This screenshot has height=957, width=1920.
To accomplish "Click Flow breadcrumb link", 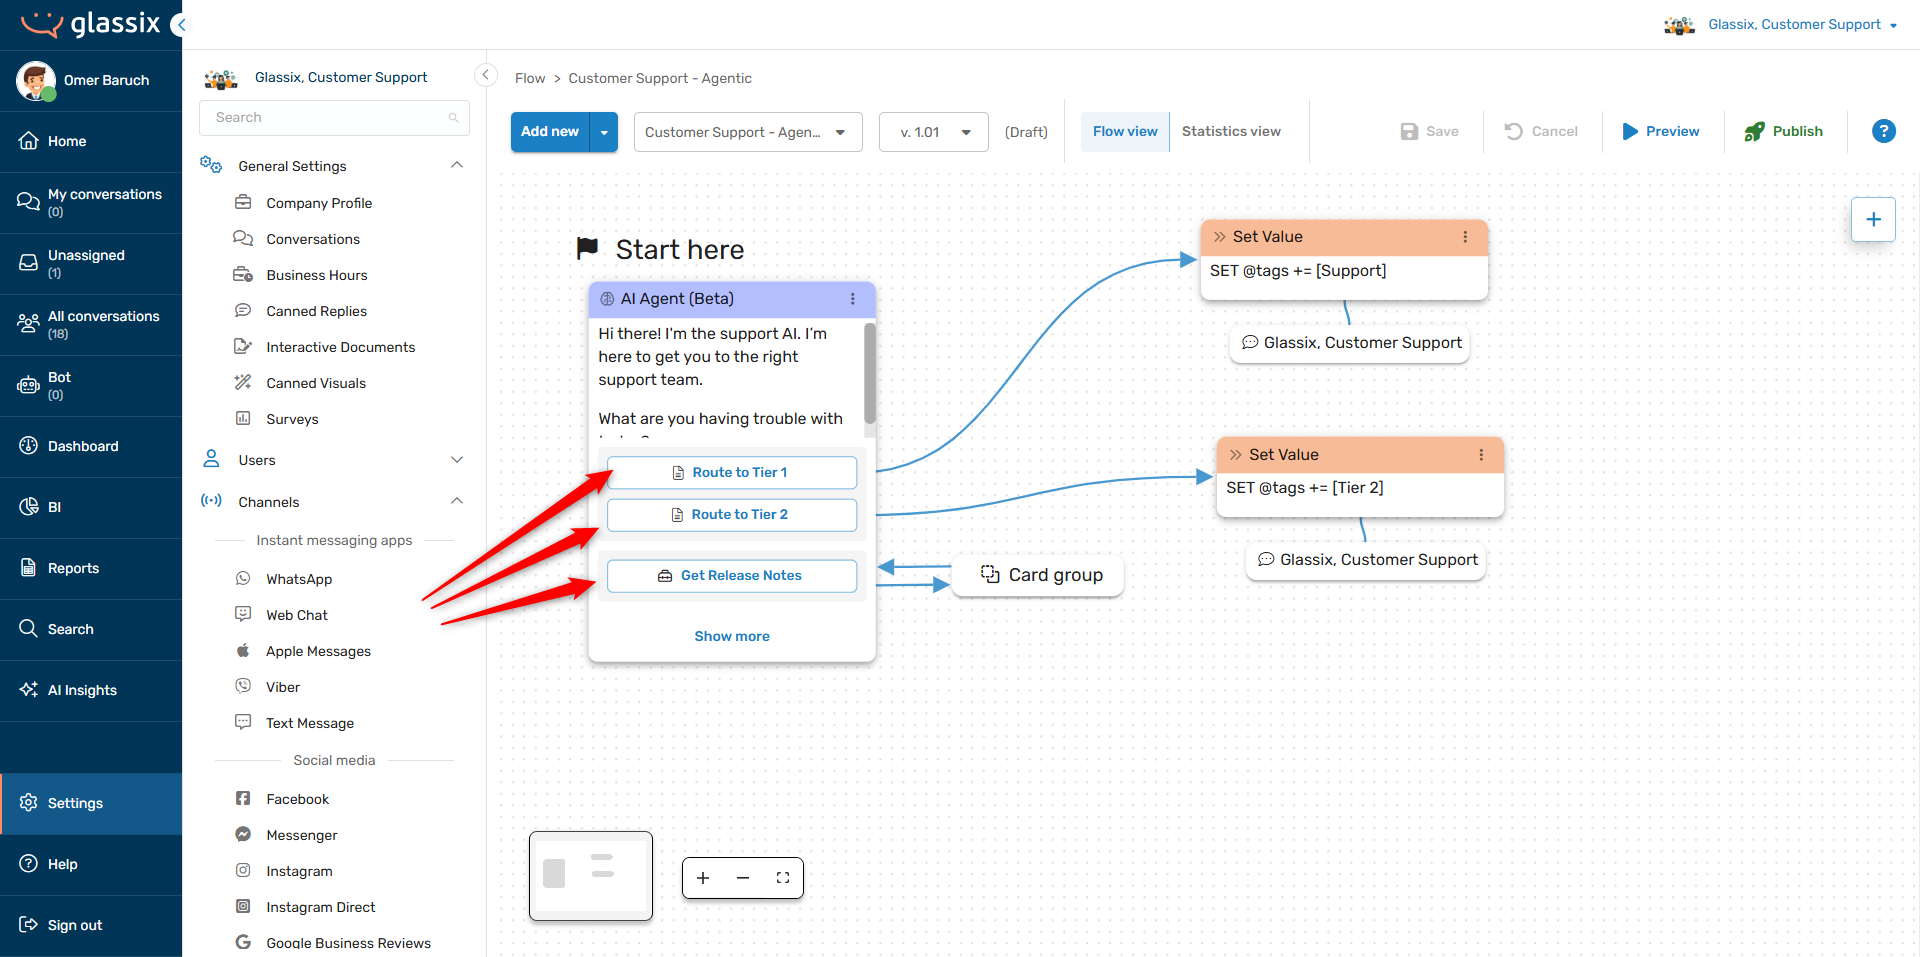I will click(x=530, y=78).
